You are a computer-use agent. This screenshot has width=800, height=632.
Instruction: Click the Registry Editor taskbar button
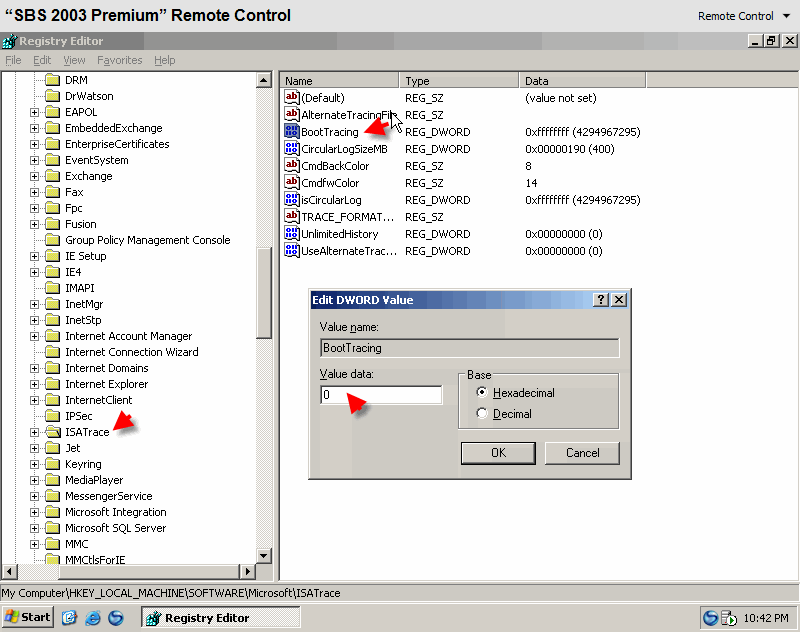[x=220, y=618]
